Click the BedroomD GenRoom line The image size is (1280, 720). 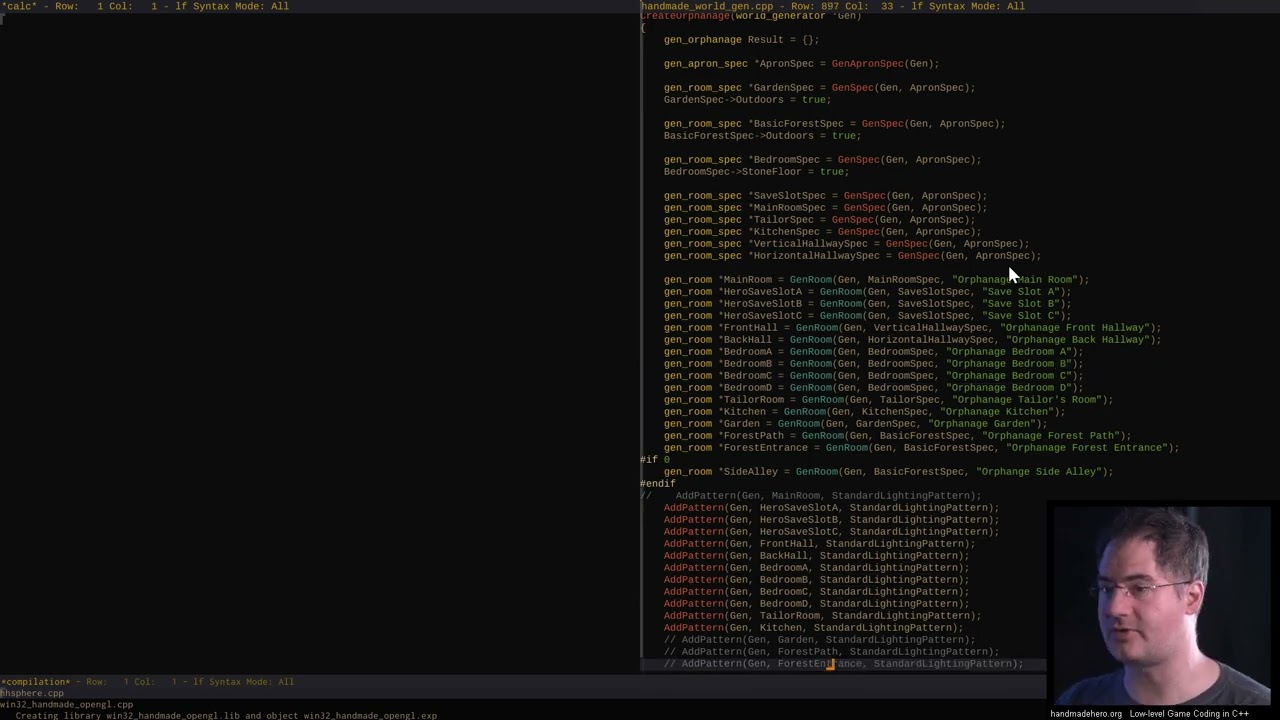pos(873,388)
